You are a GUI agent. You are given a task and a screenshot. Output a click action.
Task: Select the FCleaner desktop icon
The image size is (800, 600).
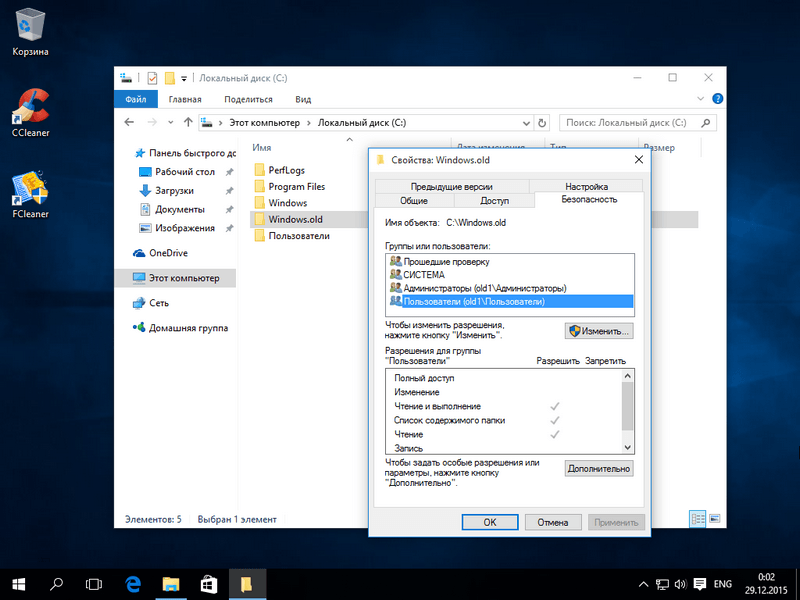[x=30, y=194]
